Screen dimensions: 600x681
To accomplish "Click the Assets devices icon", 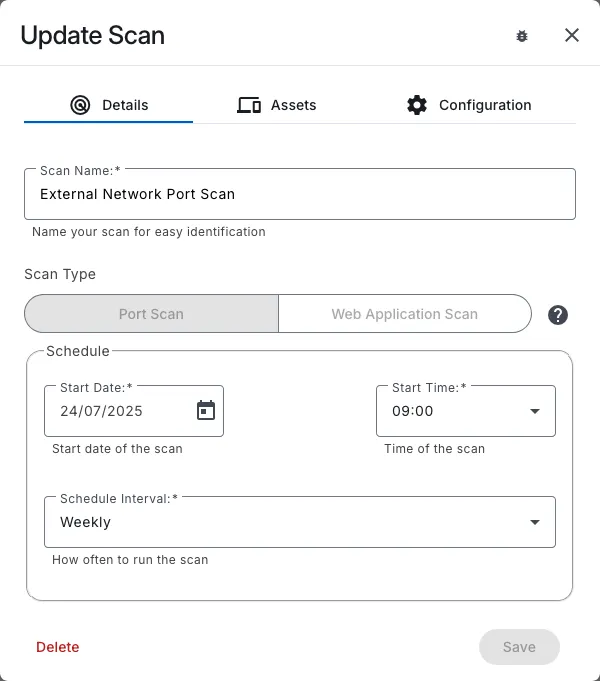I will tap(249, 105).
